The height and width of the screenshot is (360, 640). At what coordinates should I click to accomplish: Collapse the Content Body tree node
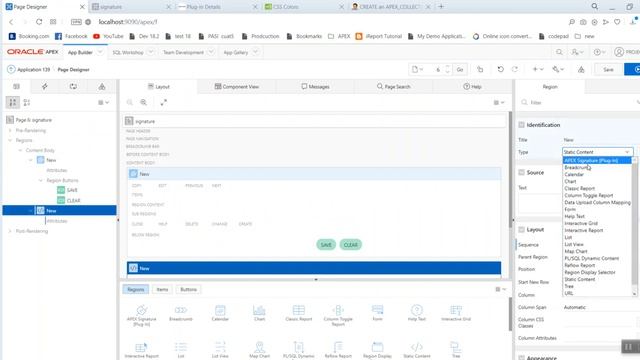[x=20, y=150]
